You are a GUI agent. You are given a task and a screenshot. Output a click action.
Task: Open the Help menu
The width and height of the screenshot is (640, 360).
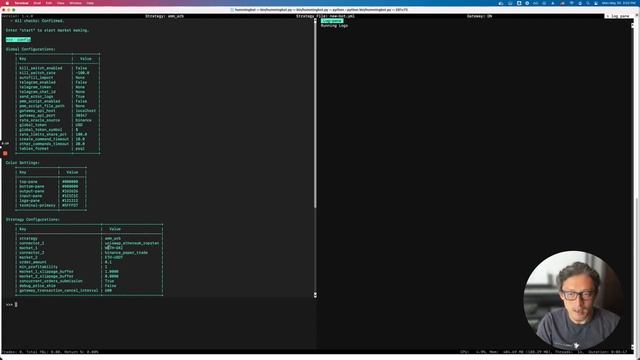click(x=90, y=3)
